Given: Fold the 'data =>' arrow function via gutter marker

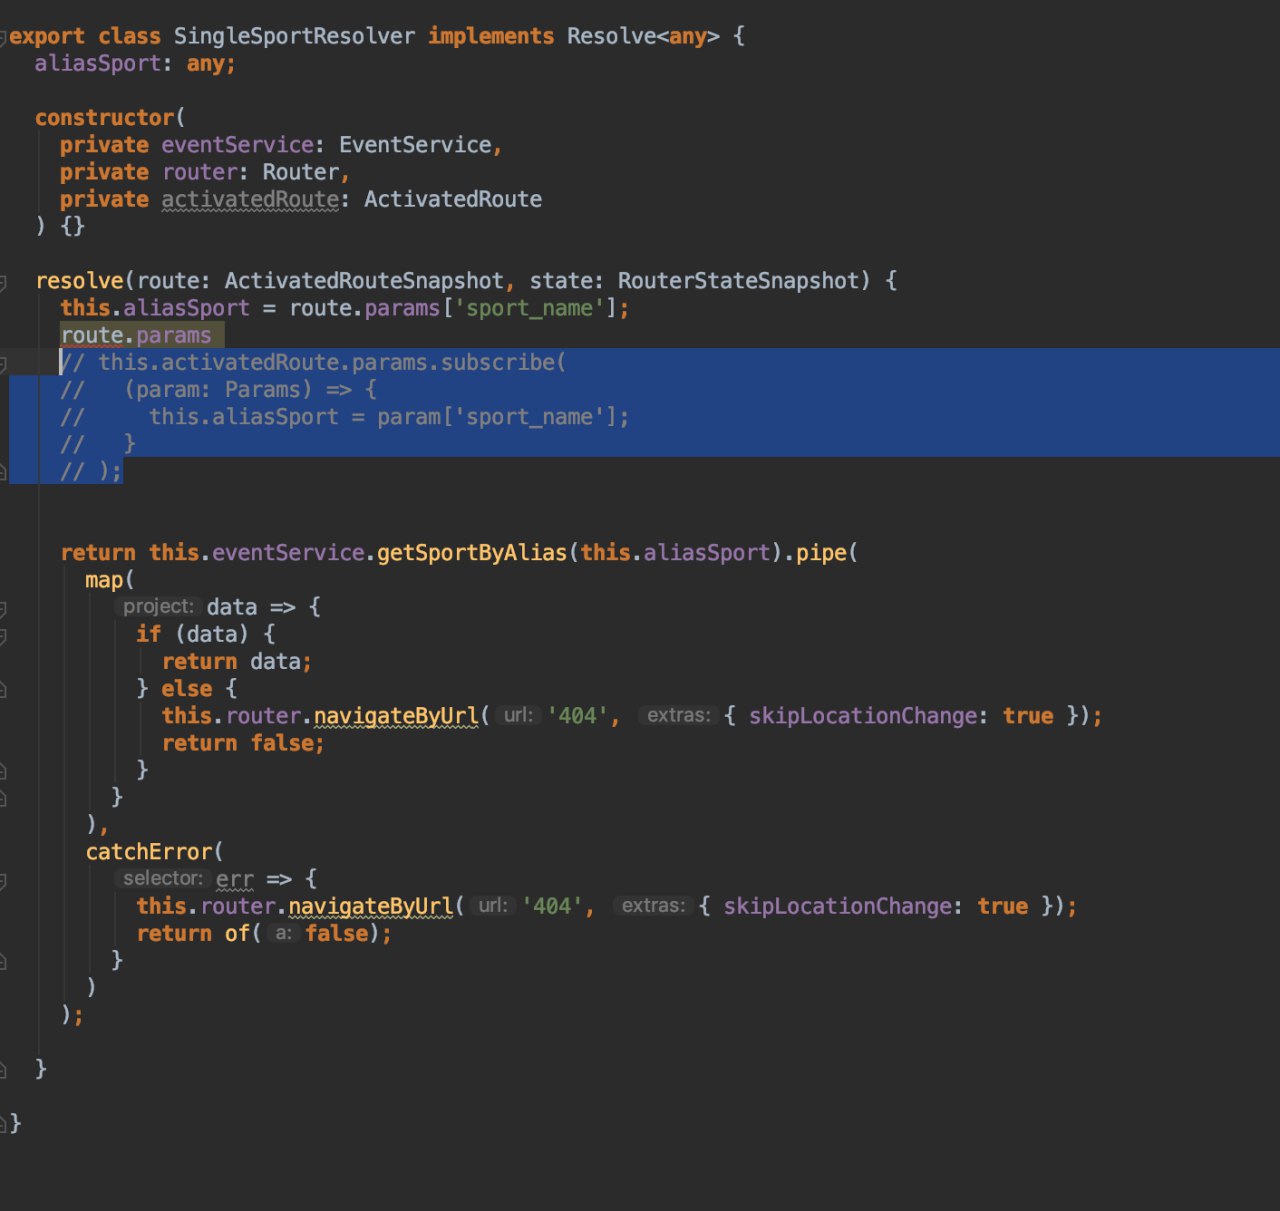Looking at the screenshot, I should click(x=3, y=608).
